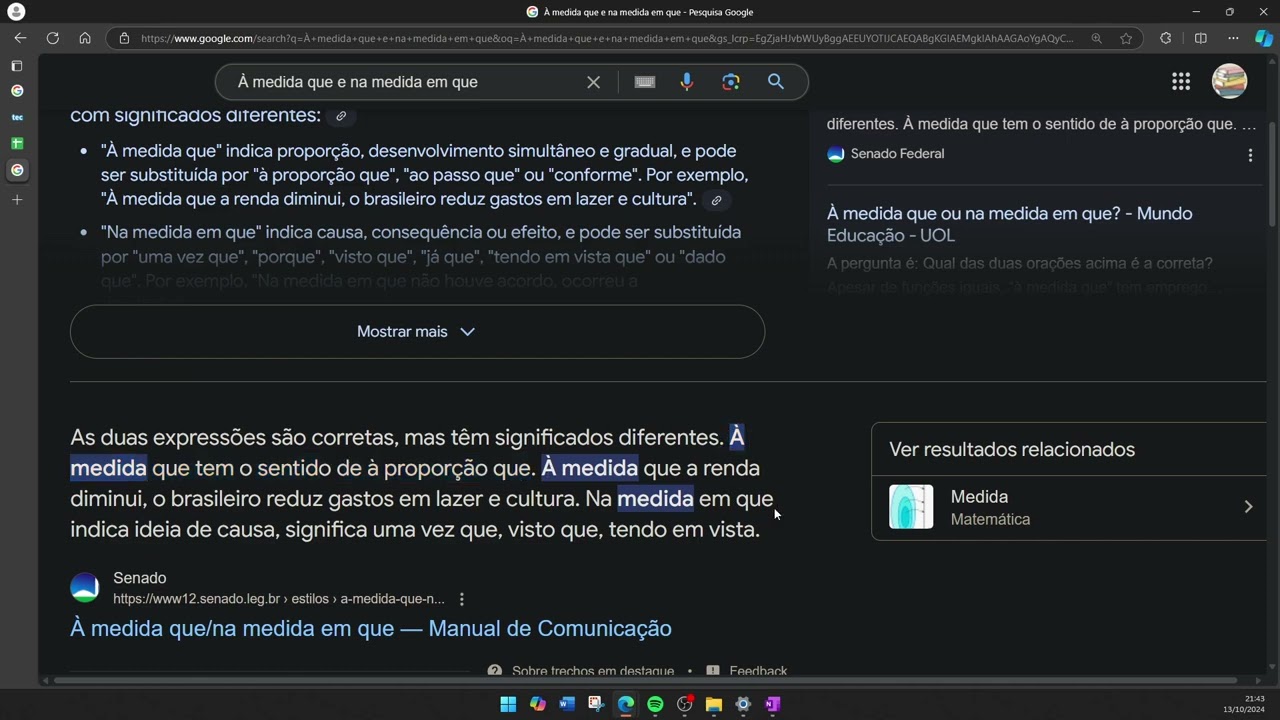Open 'À medida que/na medida em que — Manual de Comunicação' result
Image resolution: width=1280 pixels, height=720 pixels.
371,628
